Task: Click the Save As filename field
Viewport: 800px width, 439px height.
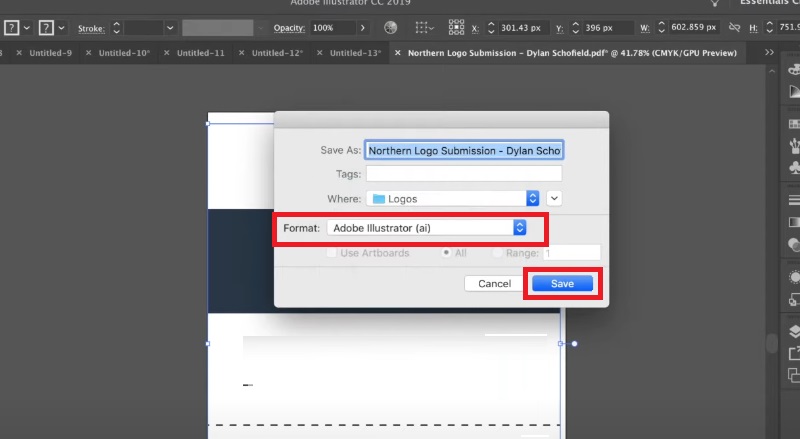Action: tap(464, 150)
